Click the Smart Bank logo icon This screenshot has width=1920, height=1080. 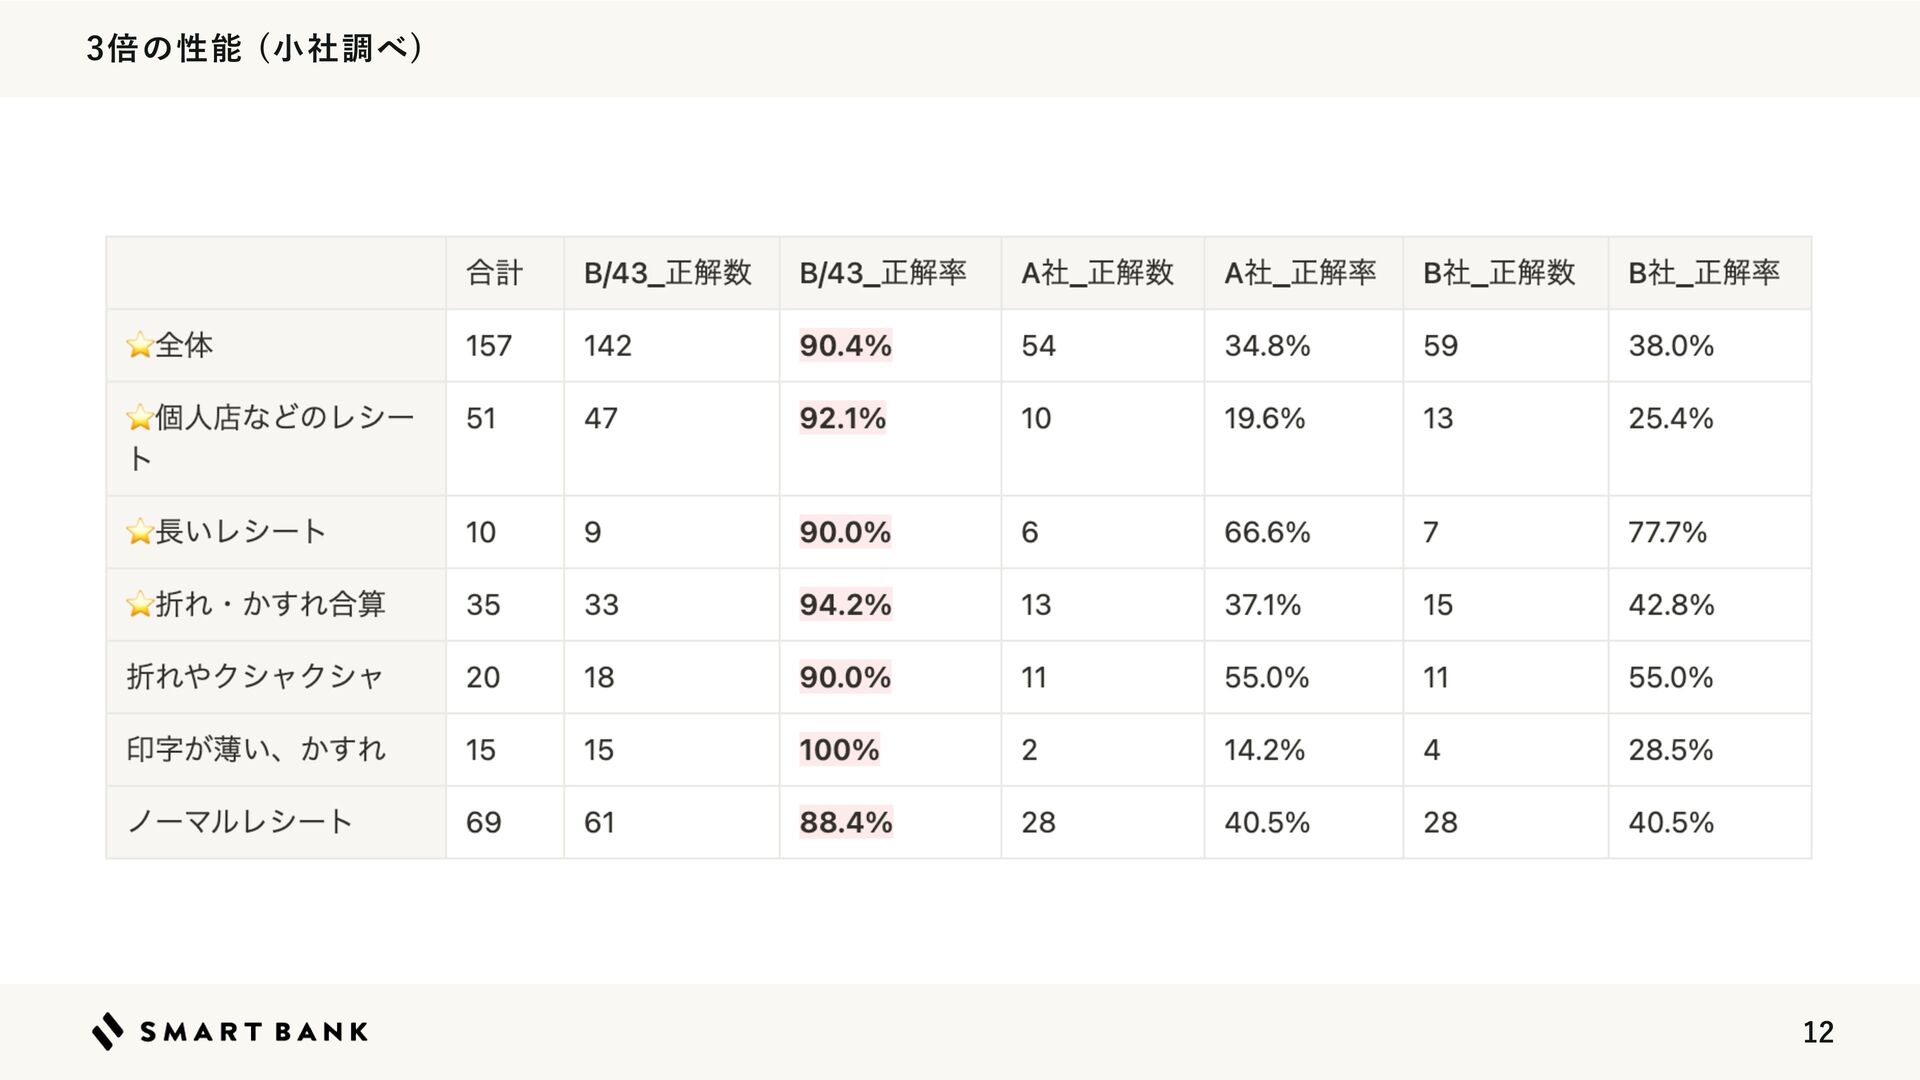(x=107, y=1031)
